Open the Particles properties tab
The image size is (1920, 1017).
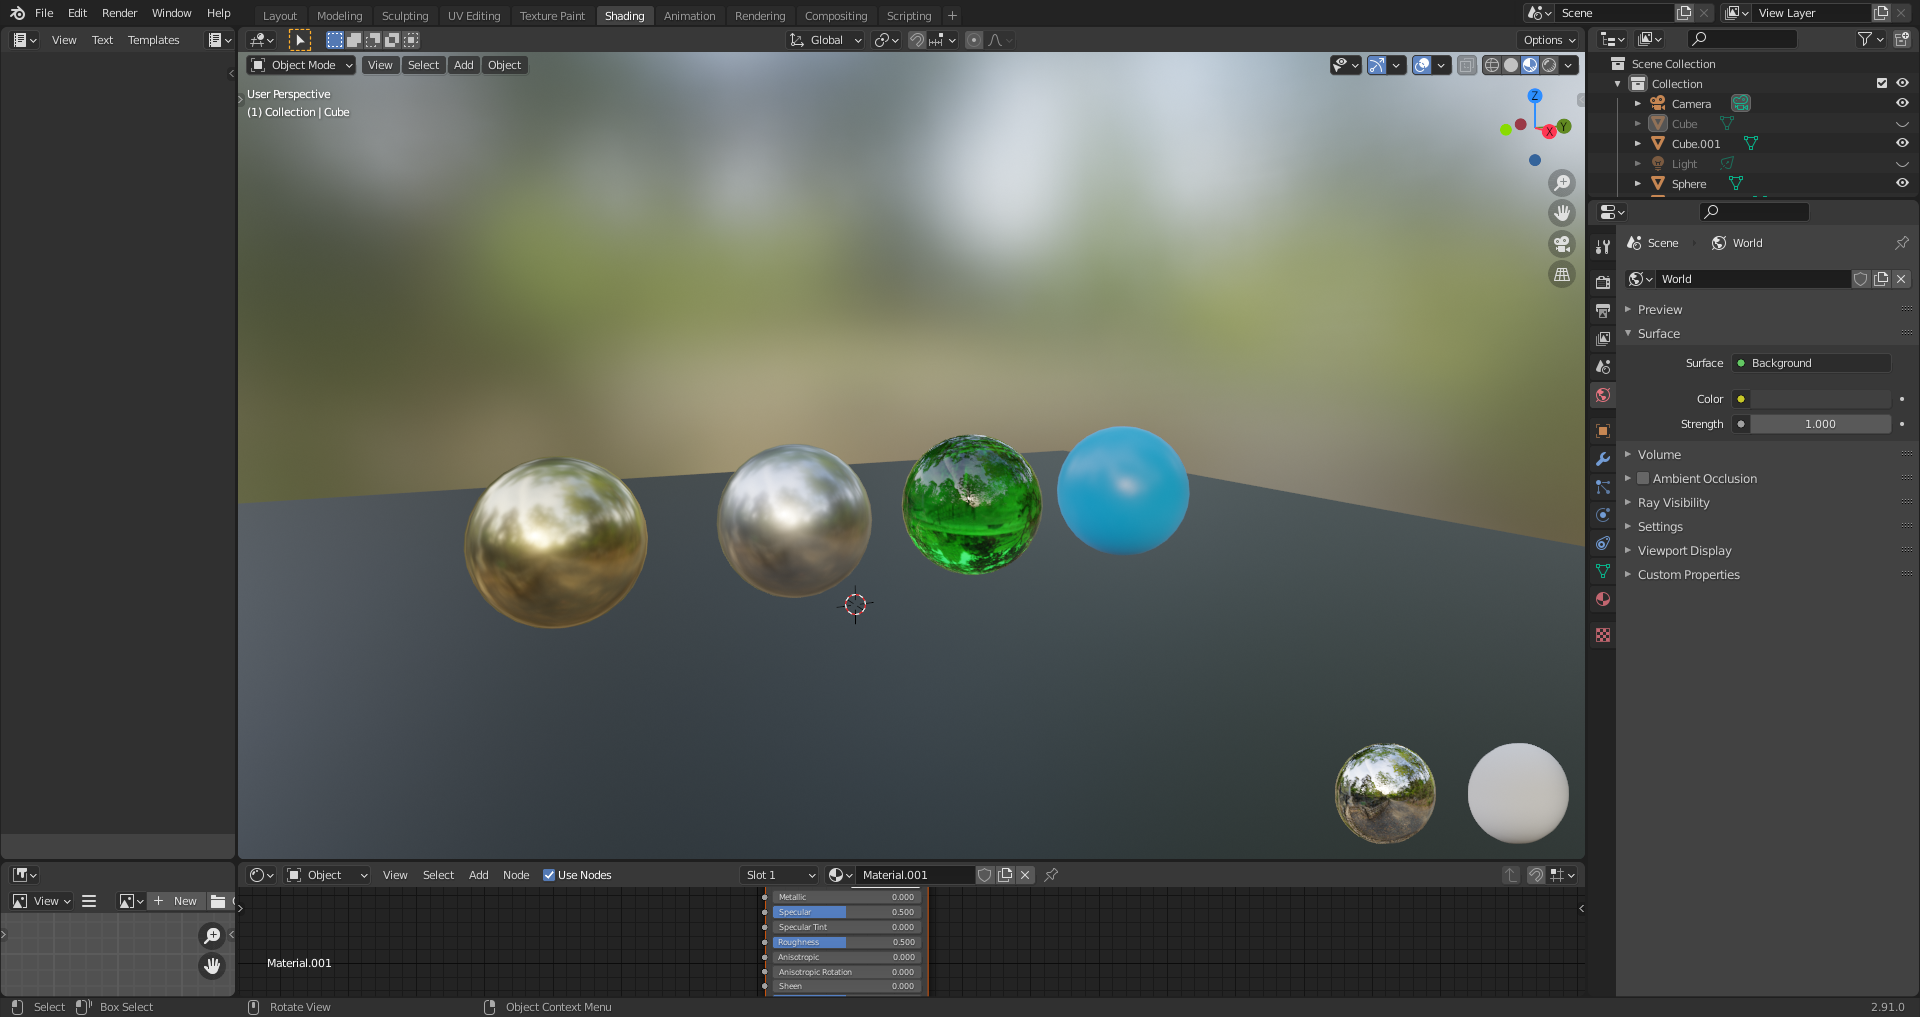[x=1603, y=487]
